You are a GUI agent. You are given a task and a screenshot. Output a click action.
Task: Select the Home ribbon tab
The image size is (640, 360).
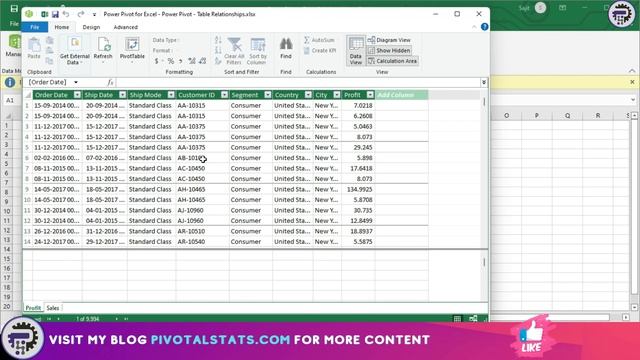click(62, 27)
